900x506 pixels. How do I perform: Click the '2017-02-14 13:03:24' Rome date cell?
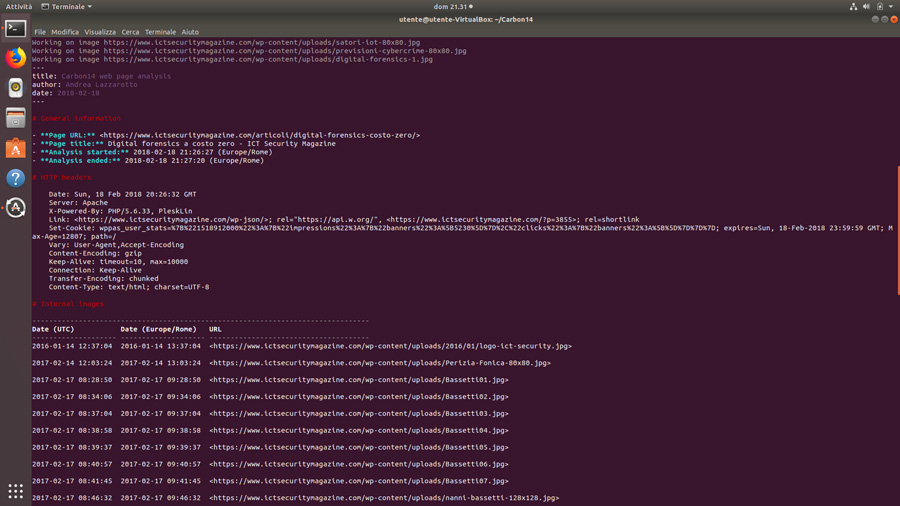[x=161, y=363]
